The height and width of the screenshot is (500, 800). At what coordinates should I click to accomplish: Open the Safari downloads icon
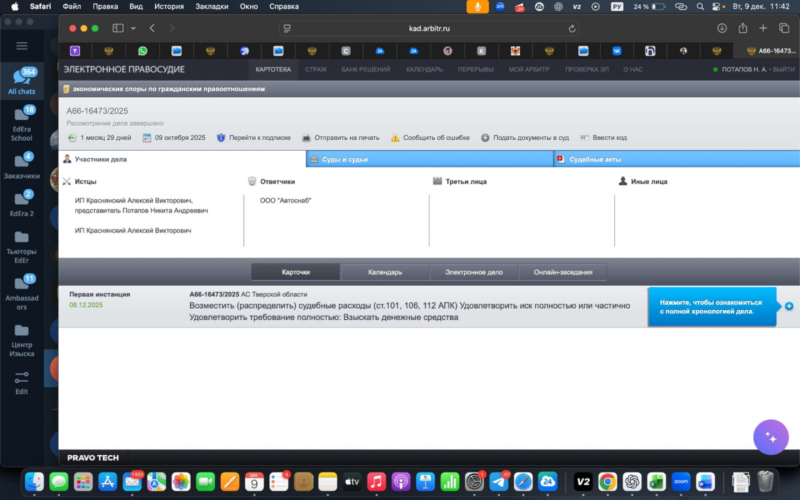coord(720,28)
